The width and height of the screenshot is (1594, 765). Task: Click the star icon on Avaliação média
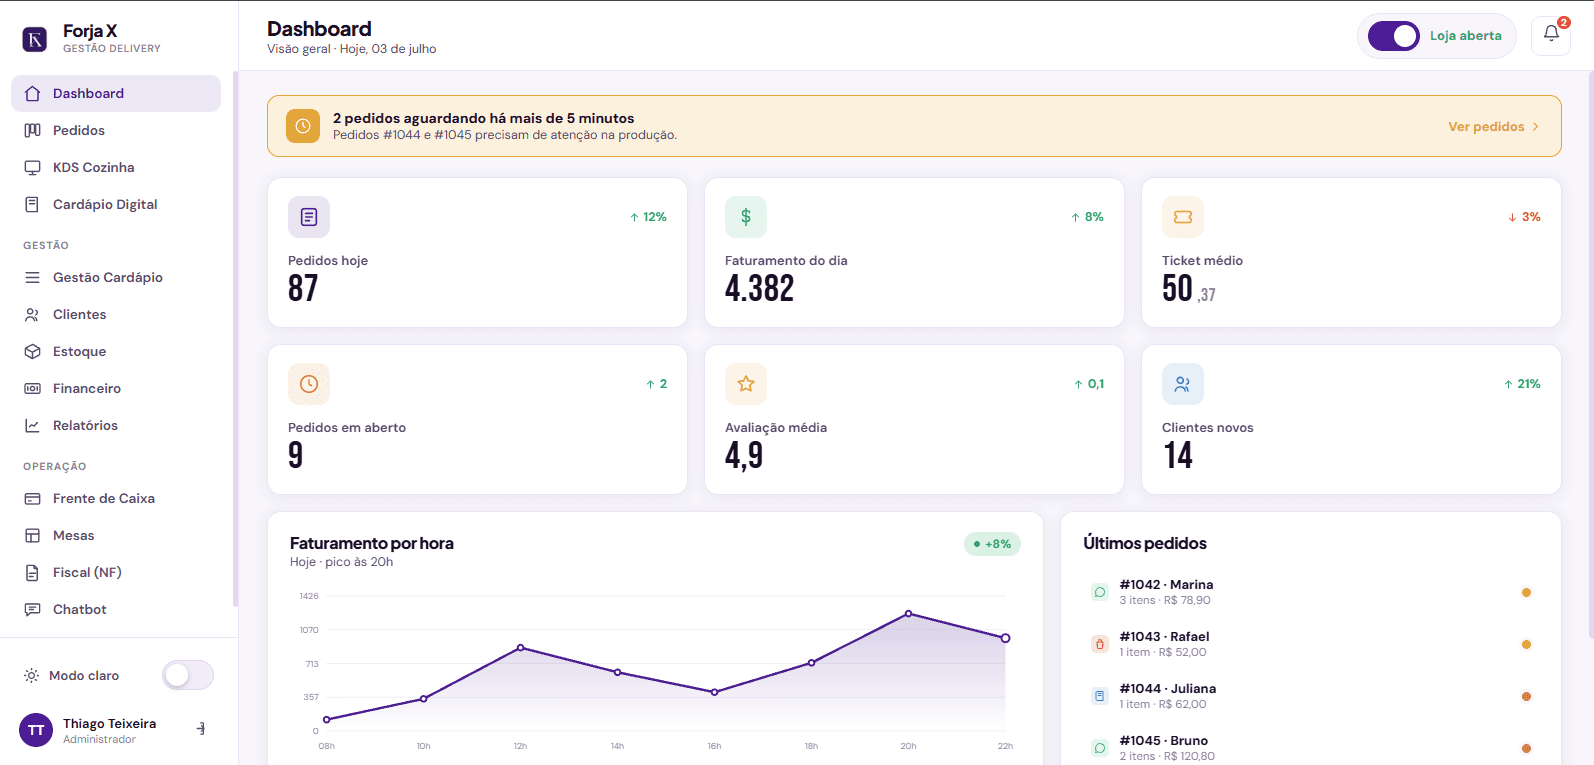point(746,384)
